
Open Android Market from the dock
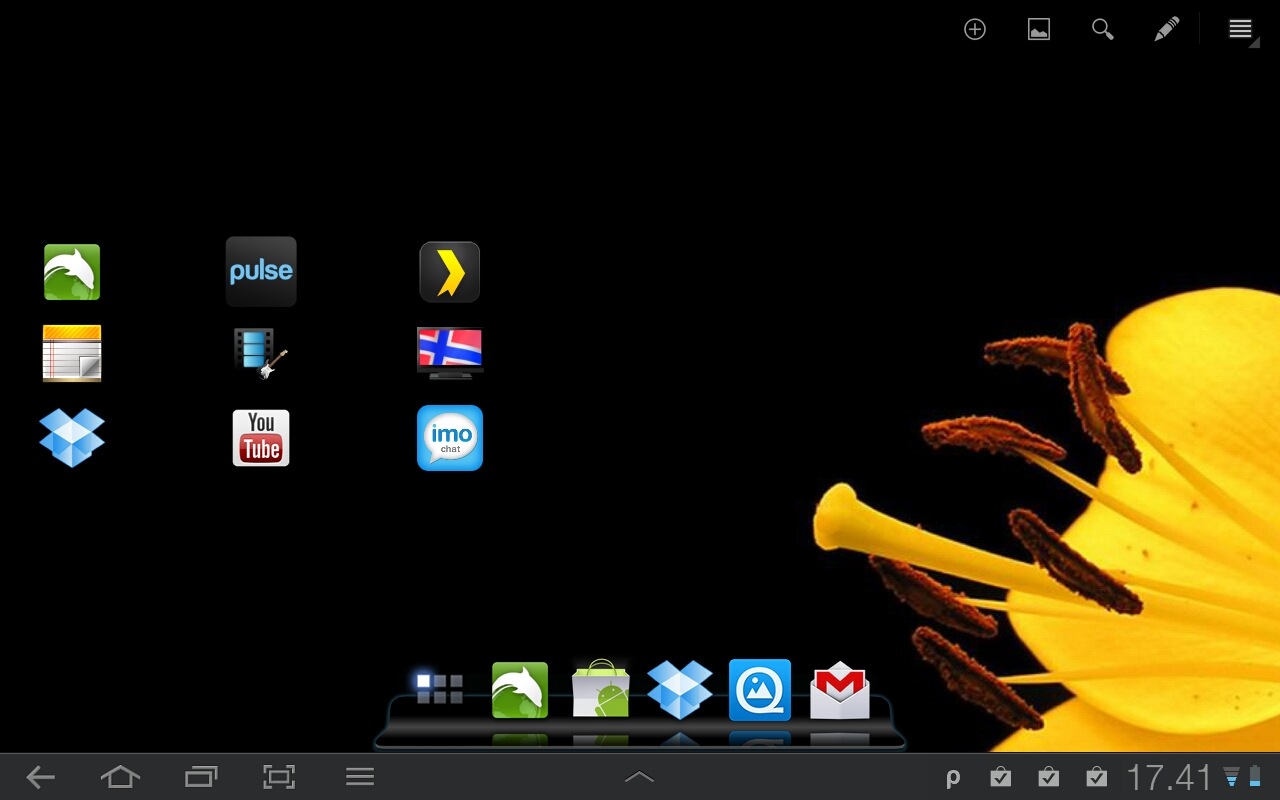(x=600, y=689)
